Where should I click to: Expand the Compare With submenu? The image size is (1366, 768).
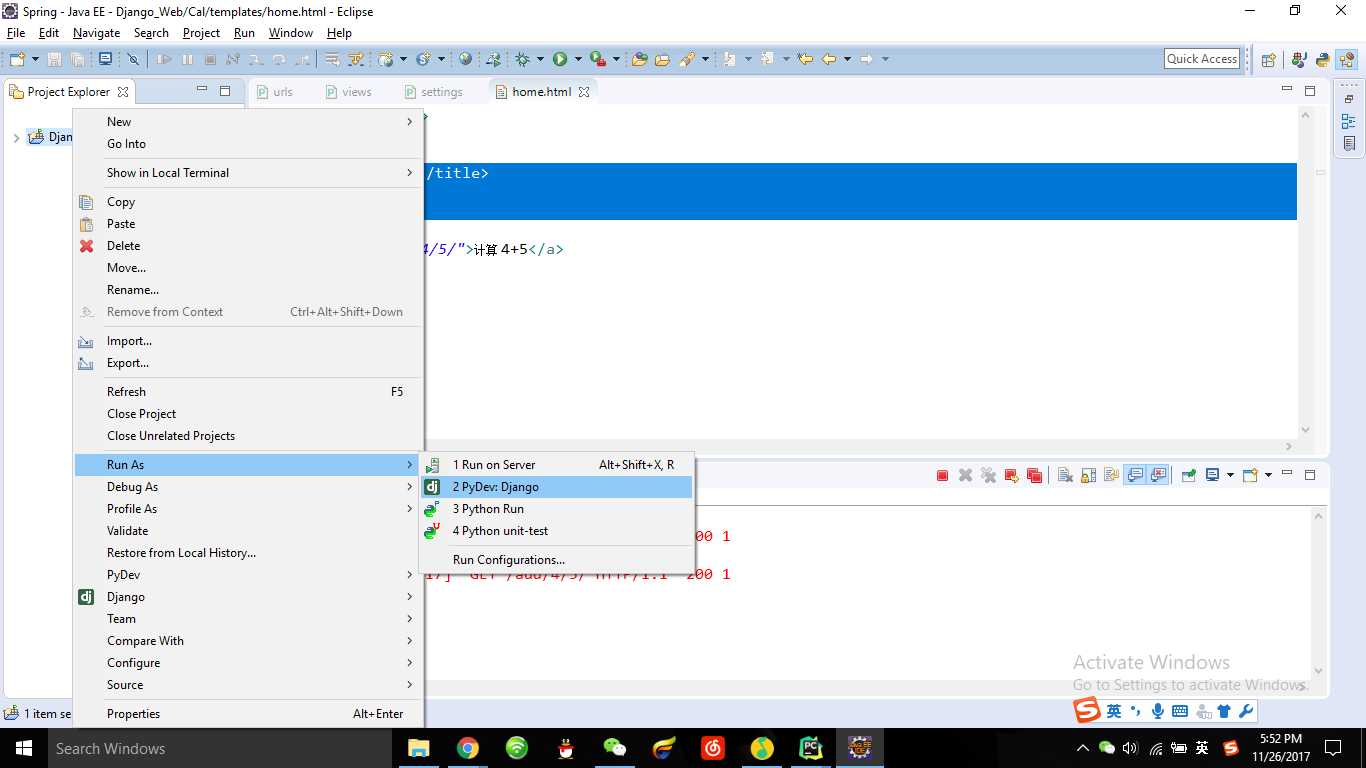[x=249, y=641]
